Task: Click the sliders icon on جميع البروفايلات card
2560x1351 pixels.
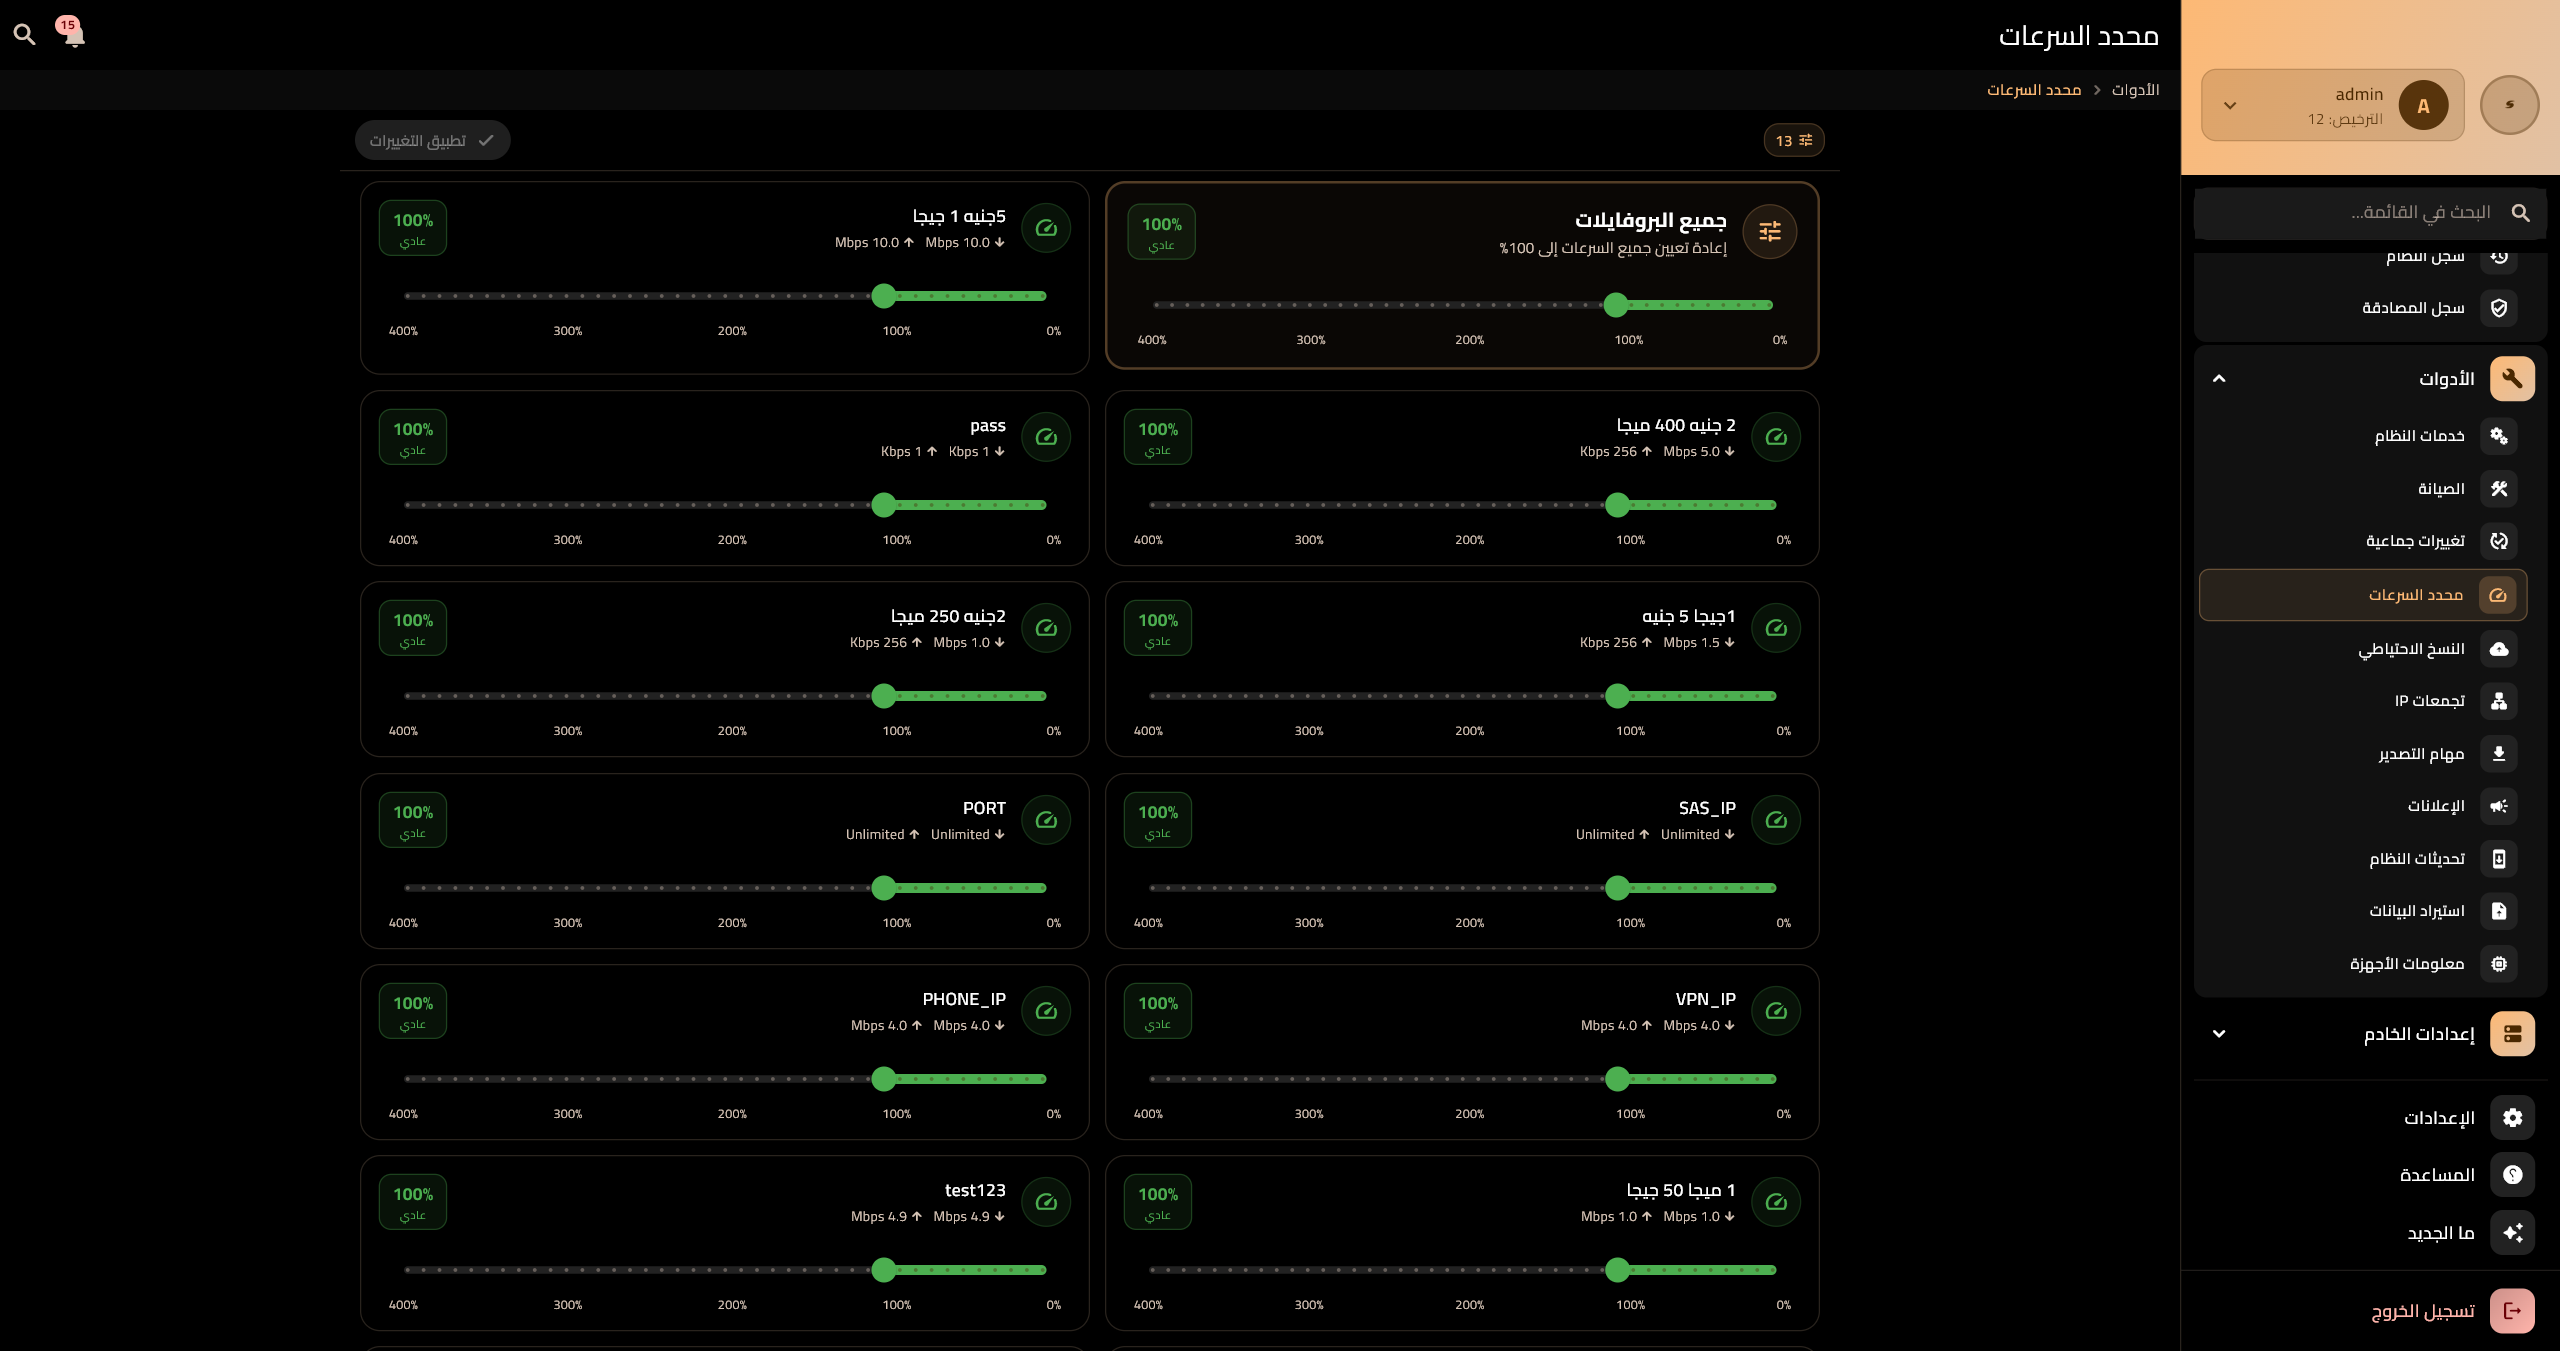Action: coord(1769,232)
